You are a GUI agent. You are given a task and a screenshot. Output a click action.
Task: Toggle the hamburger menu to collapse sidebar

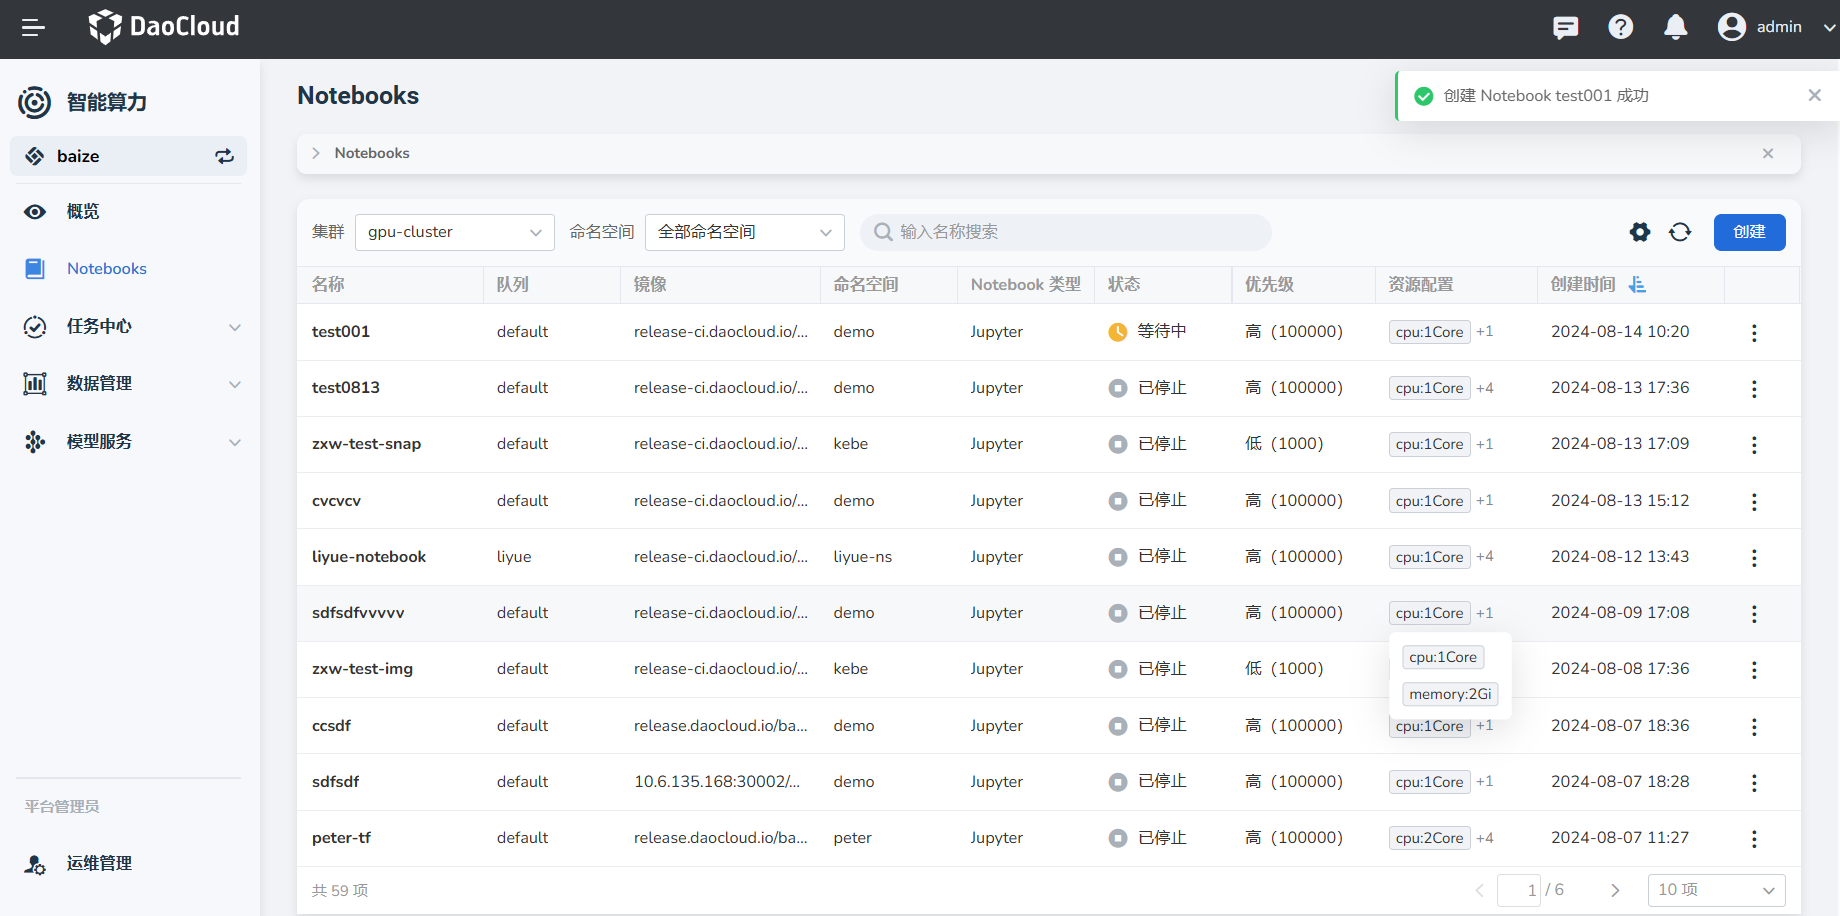(x=33, y=28)
